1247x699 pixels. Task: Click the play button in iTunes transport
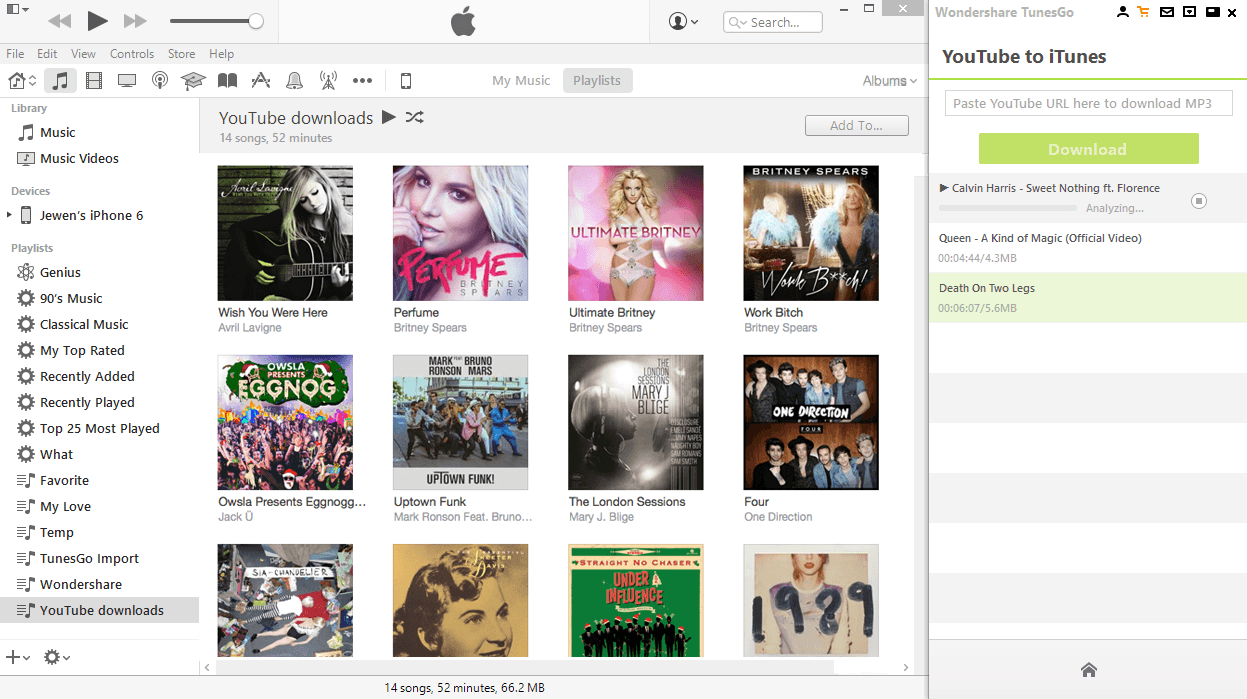pos(97,20)
